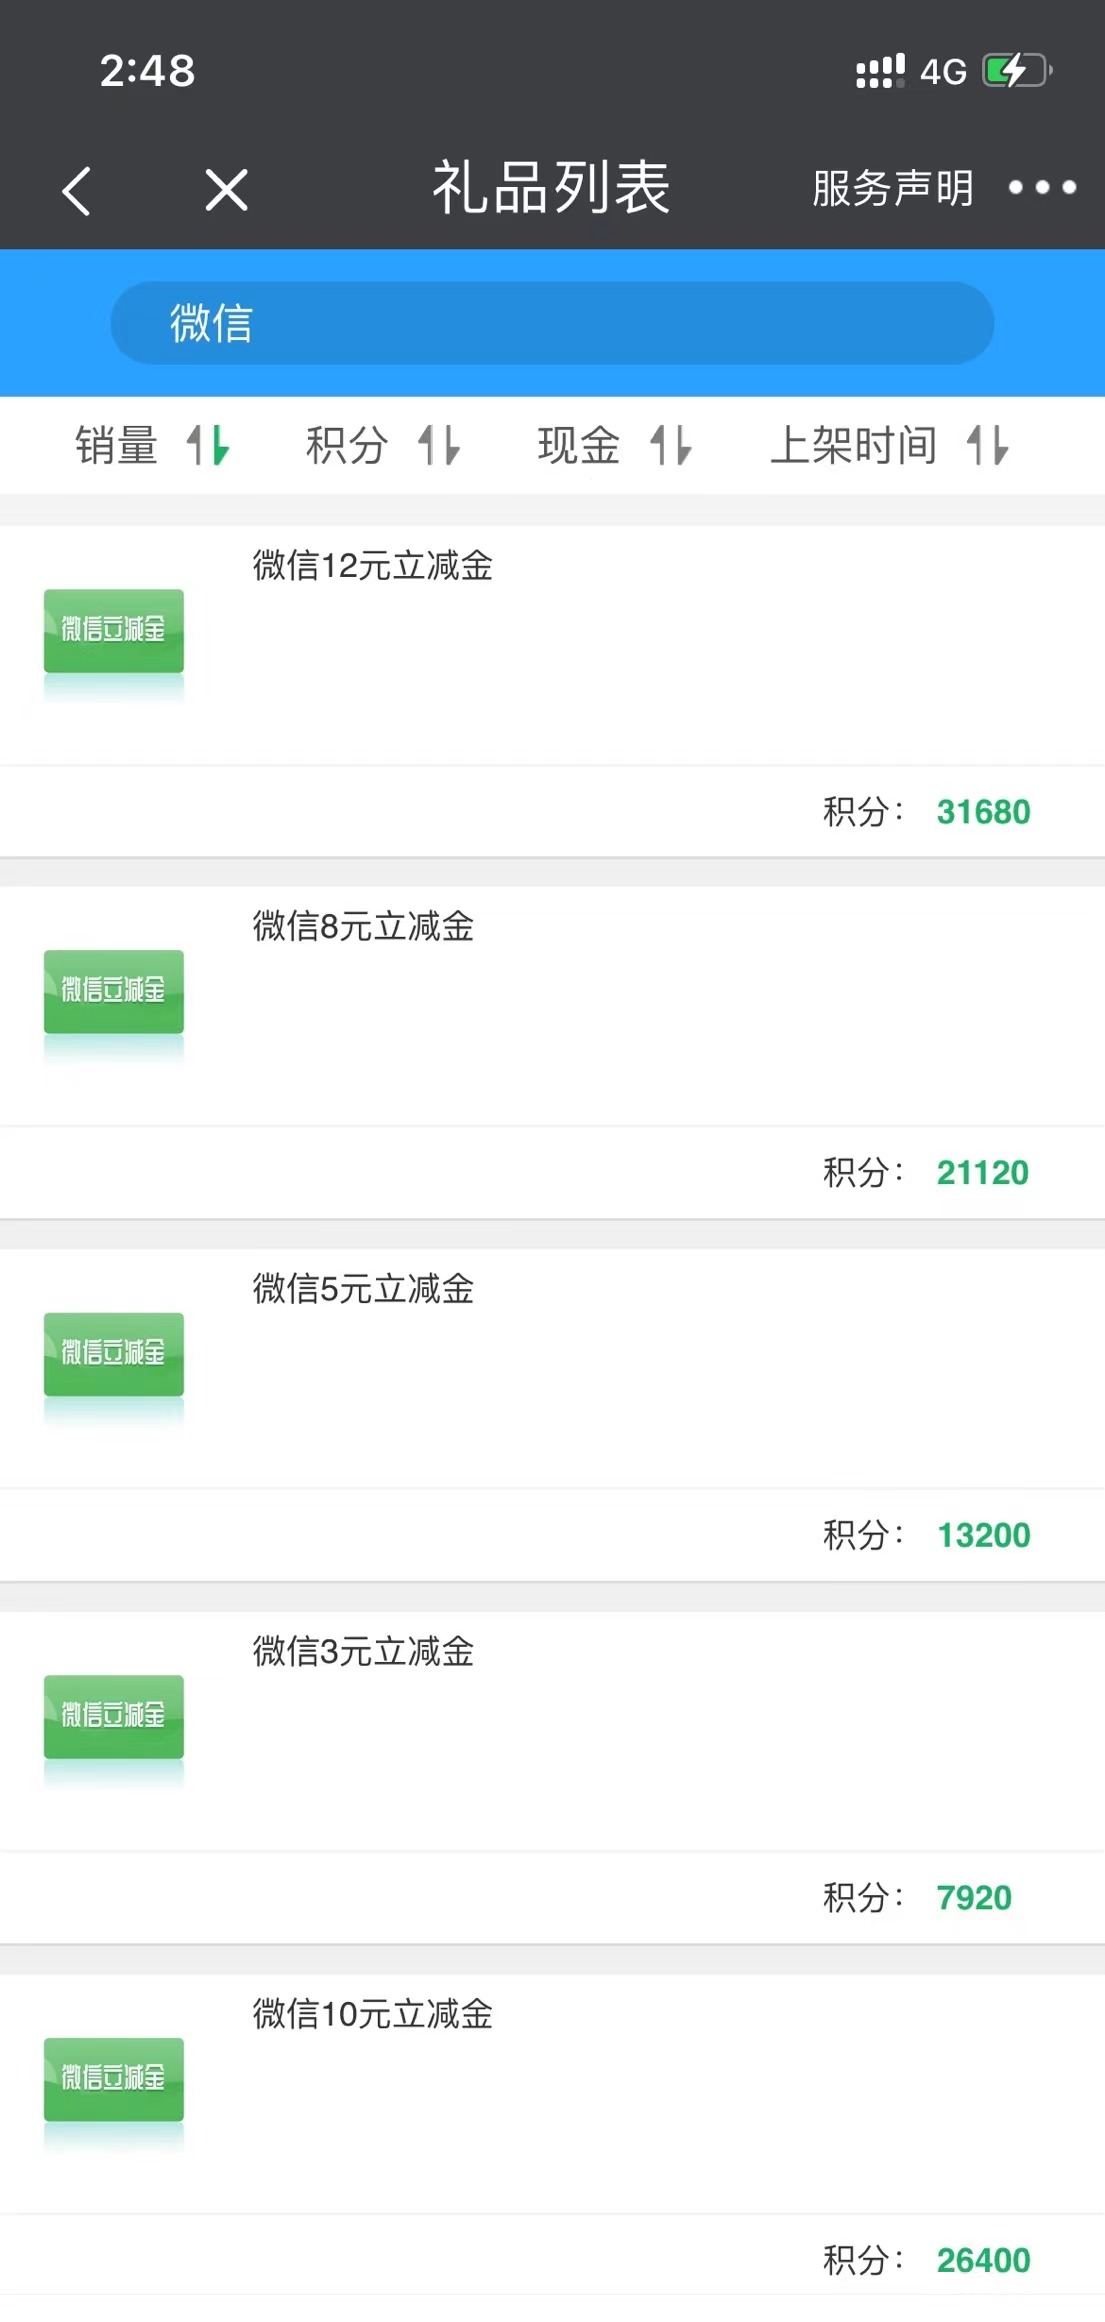Open the 微信3元立减金 gift icon
The height and width of the screenshot is (2322, 1105).
[114, 1716]
